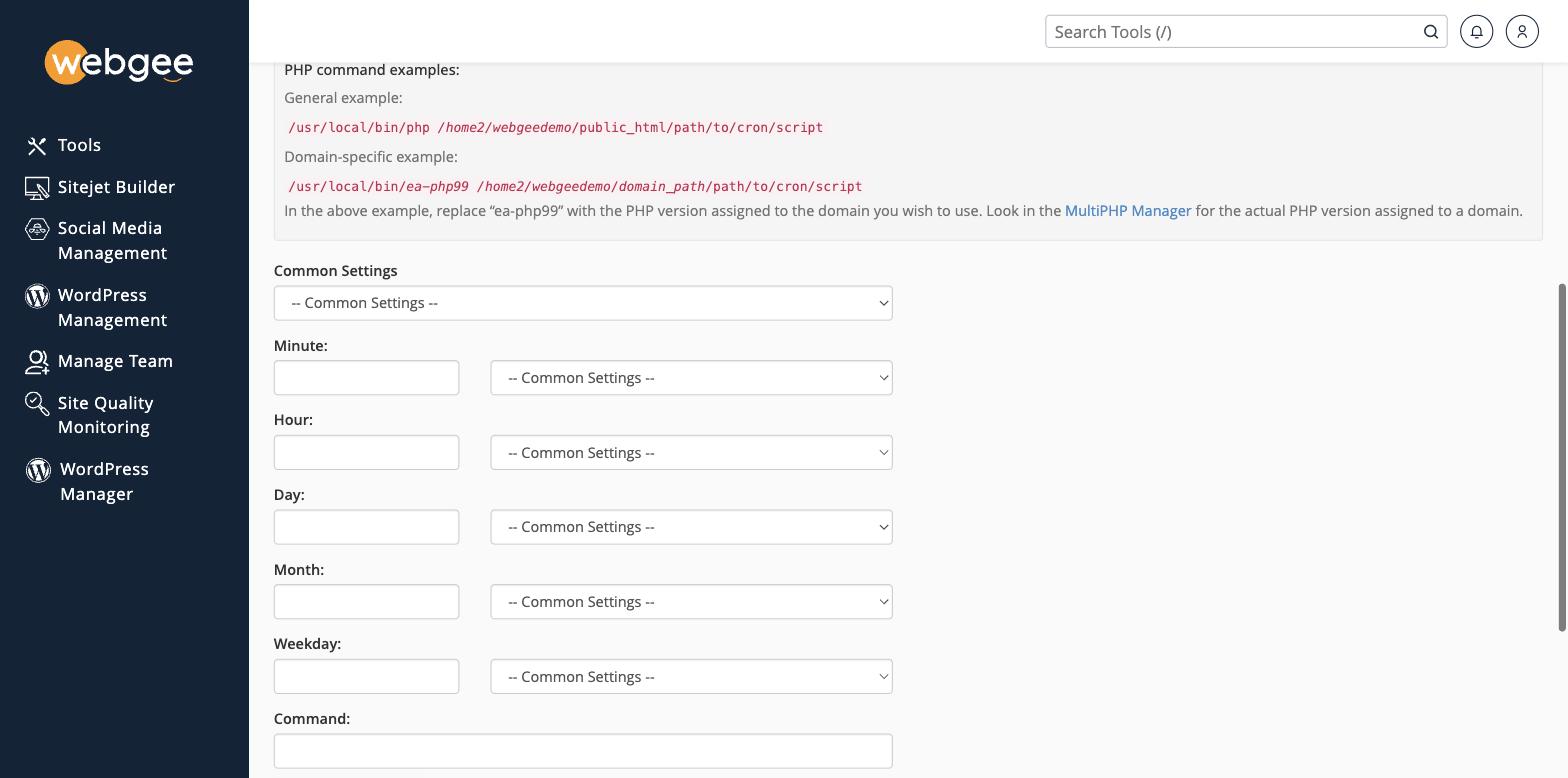
Task: Open the MultiPHP Manager link
Action: point(1128,211)
